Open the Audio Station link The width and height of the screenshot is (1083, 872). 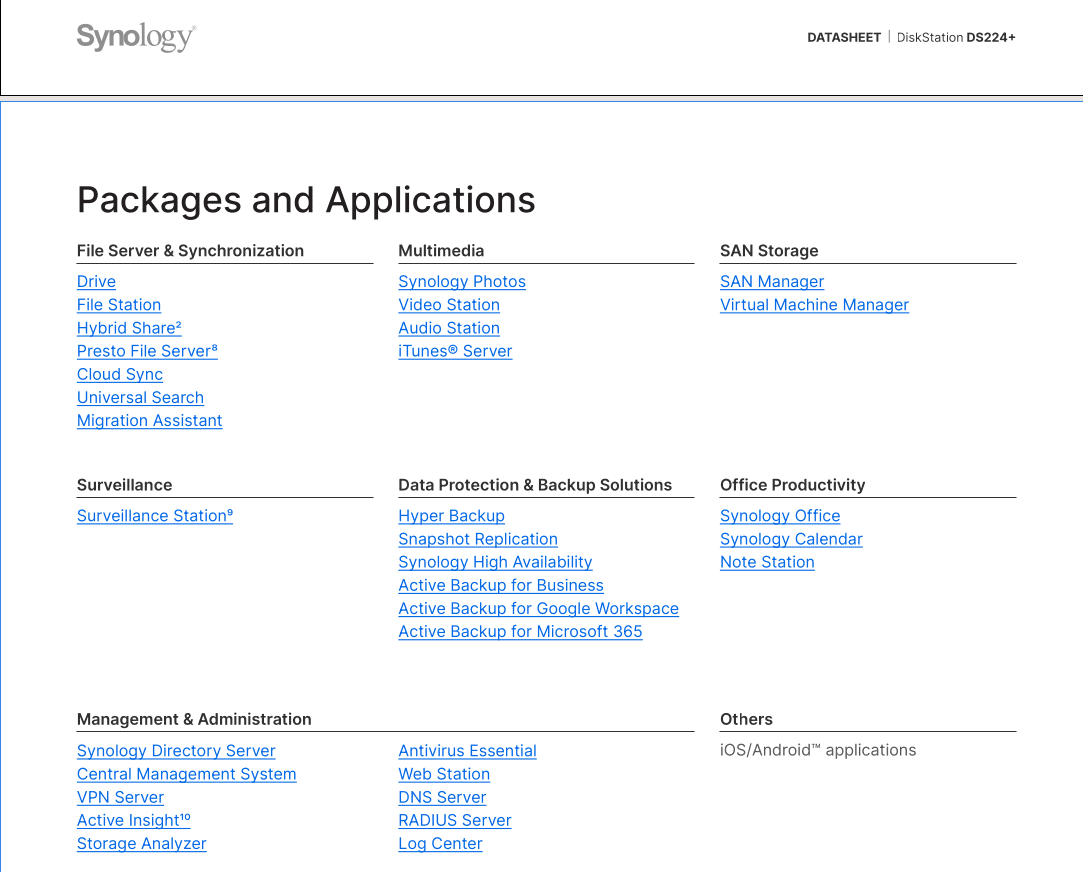click(x=449, y=328)
